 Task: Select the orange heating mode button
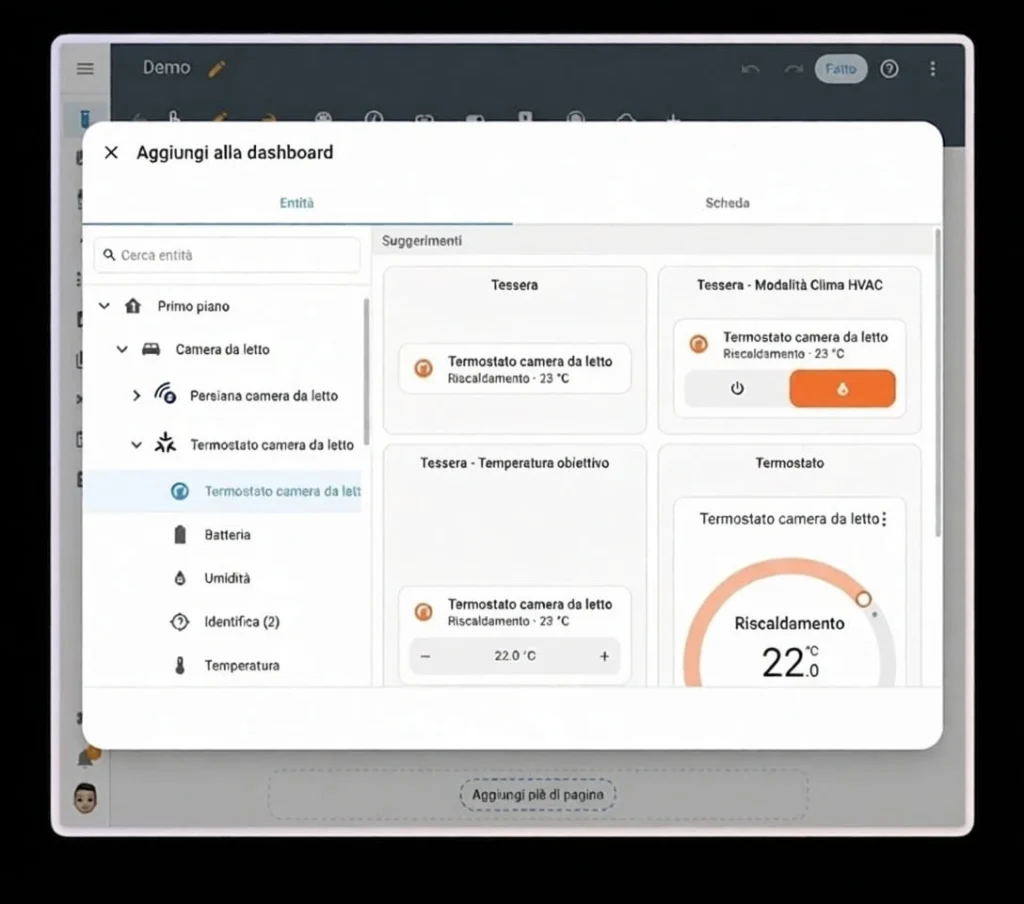click(x=842, y=389)
